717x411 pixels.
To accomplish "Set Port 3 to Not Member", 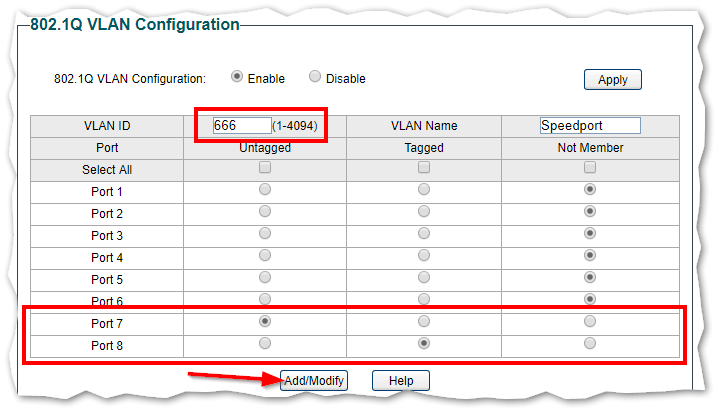I will [590, 233].
